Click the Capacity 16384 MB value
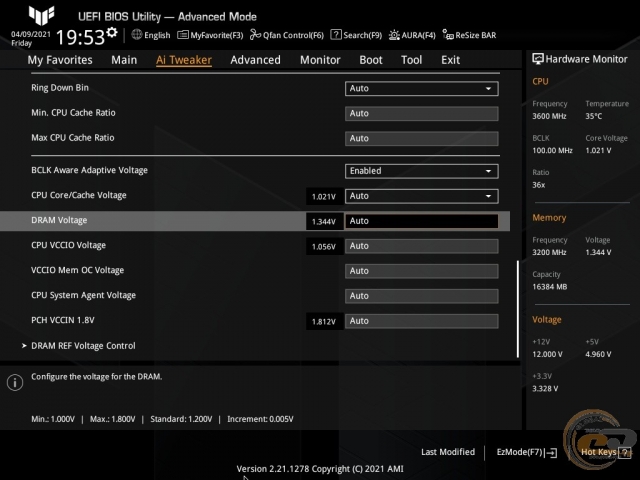This screenshot has width=640, height=480. [x=549, y=287]
